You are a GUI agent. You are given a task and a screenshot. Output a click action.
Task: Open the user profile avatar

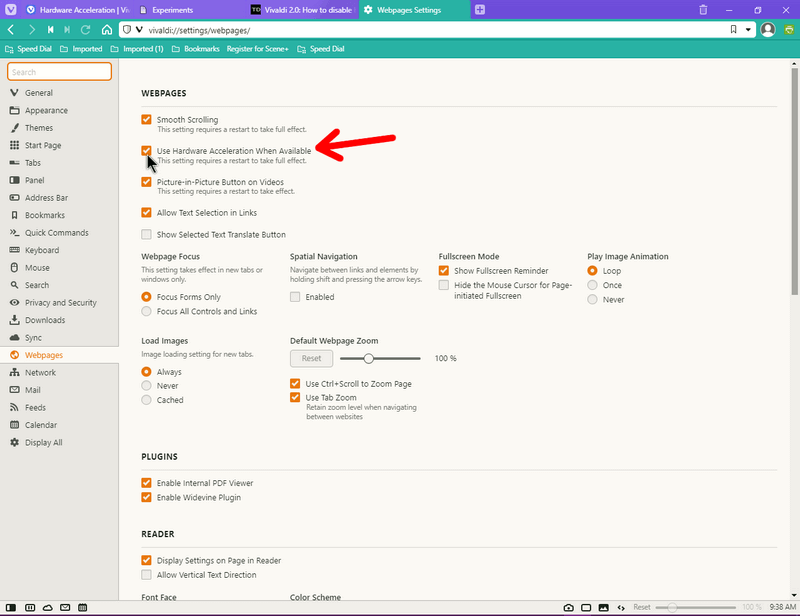click(768, 30)
